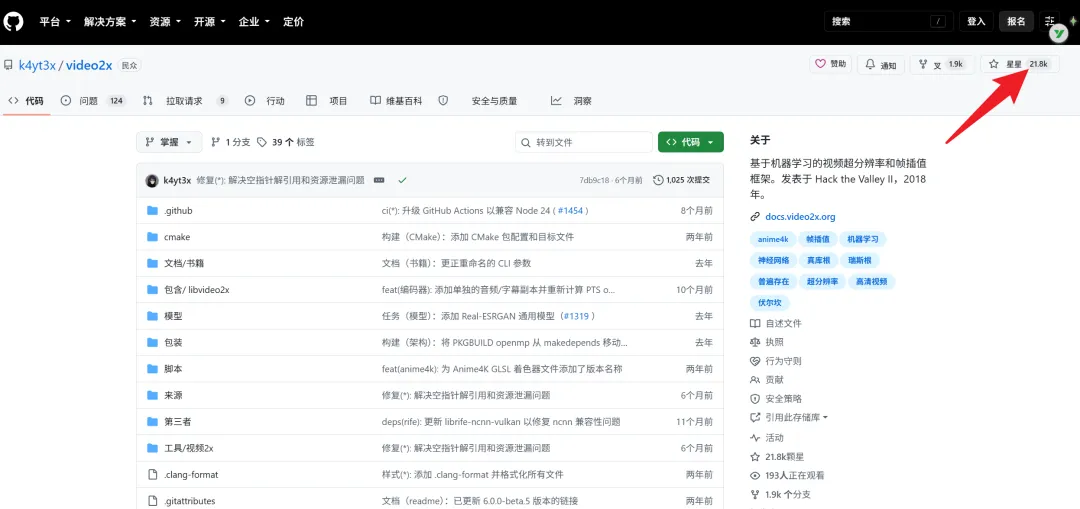1080x509 pixels.
Task: Go to the 定价 page
Action: coord(293,21)
